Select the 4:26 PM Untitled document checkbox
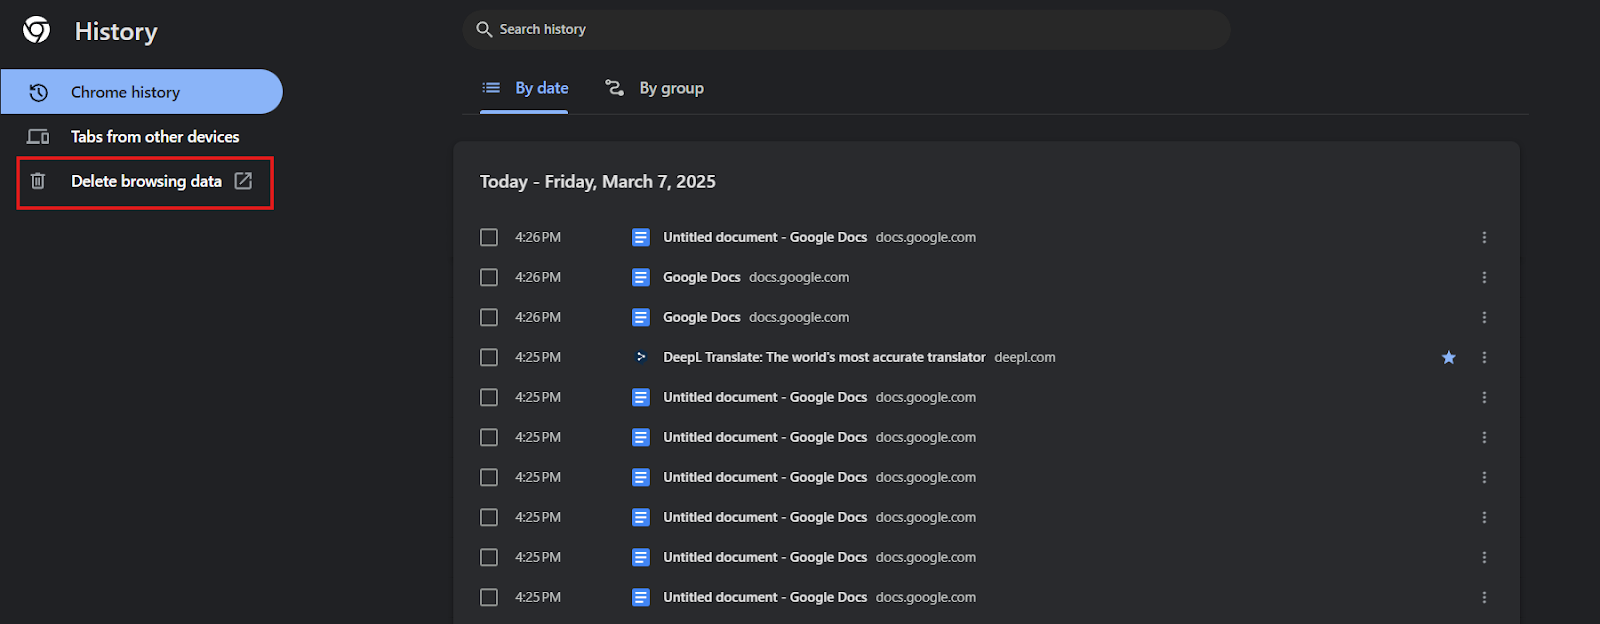 point(489,237)
